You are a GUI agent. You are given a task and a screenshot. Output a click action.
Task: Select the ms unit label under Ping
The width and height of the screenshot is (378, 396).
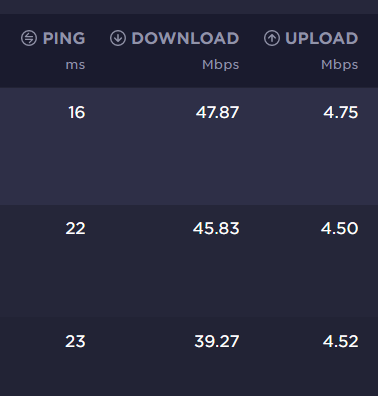point(75,65)
